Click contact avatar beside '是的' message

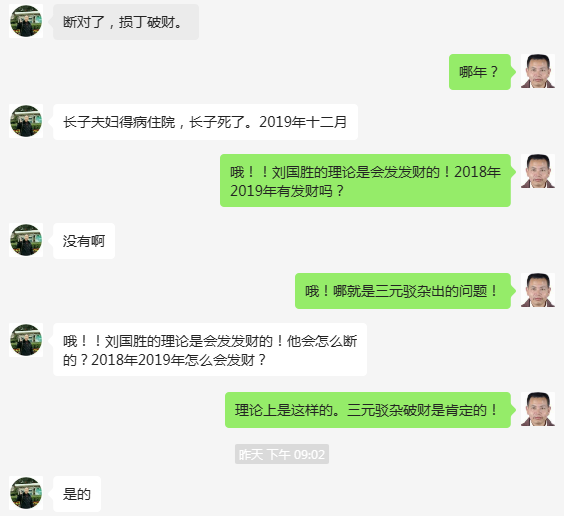26,493
